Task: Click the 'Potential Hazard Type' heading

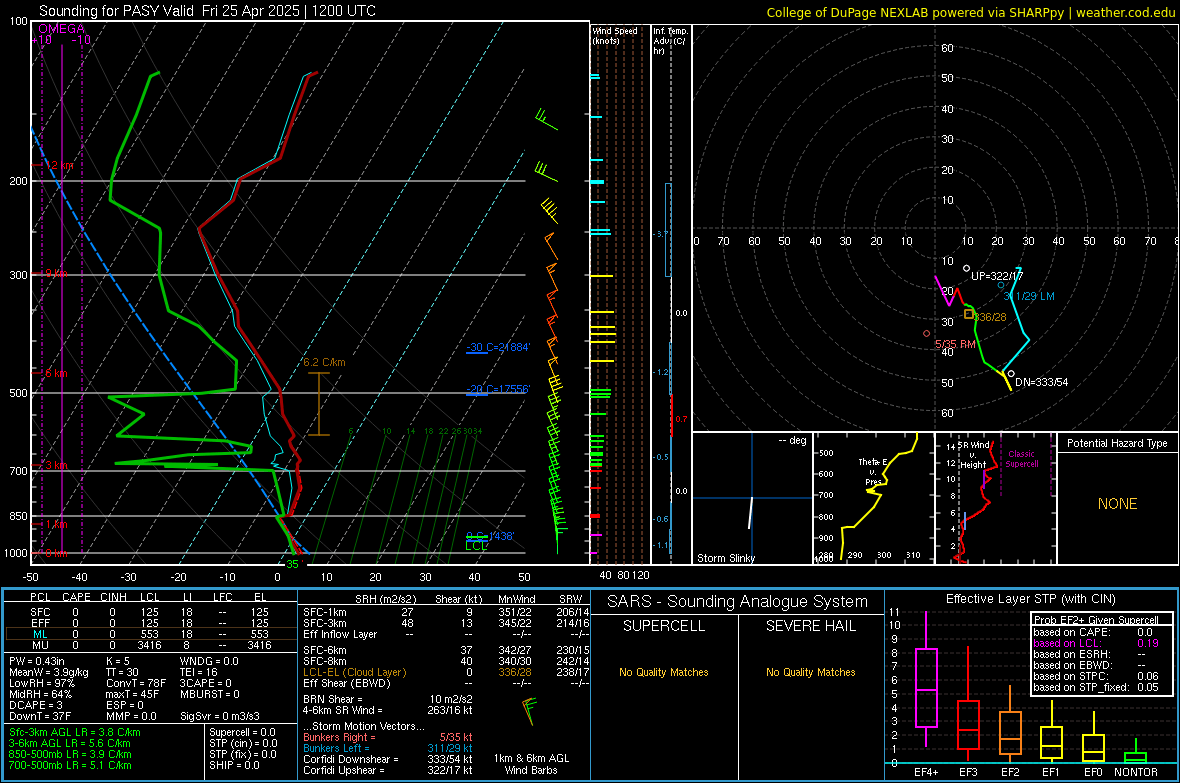Action: coord(1117,443)
